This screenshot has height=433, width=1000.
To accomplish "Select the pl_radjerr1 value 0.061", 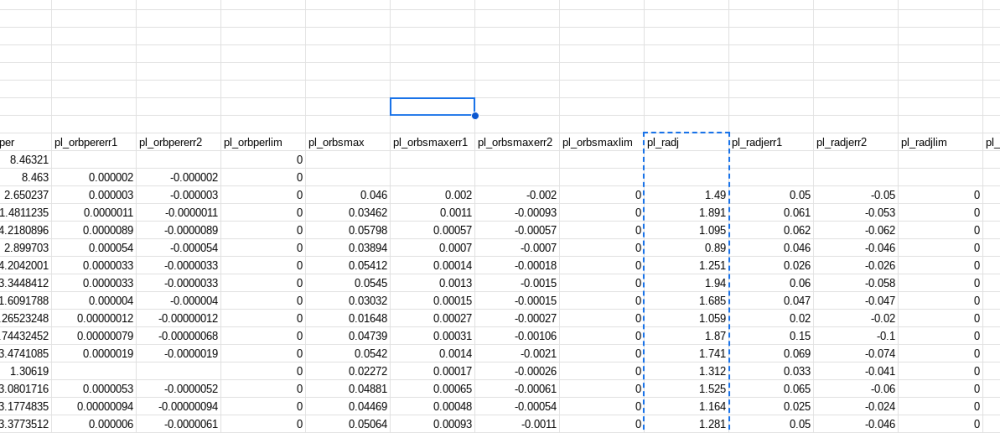I will pos(772,213).
